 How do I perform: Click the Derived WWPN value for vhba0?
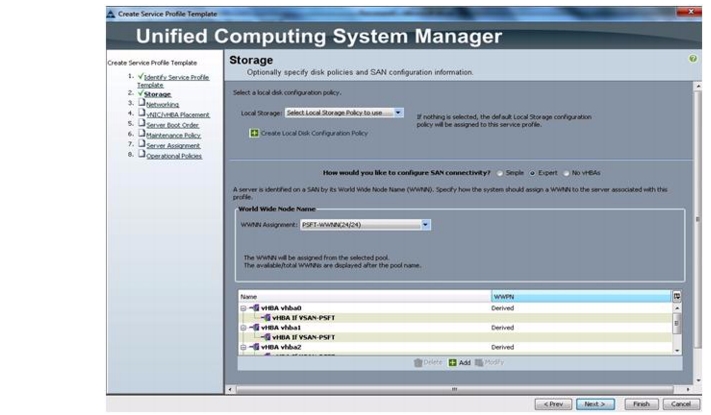point(502,308)
